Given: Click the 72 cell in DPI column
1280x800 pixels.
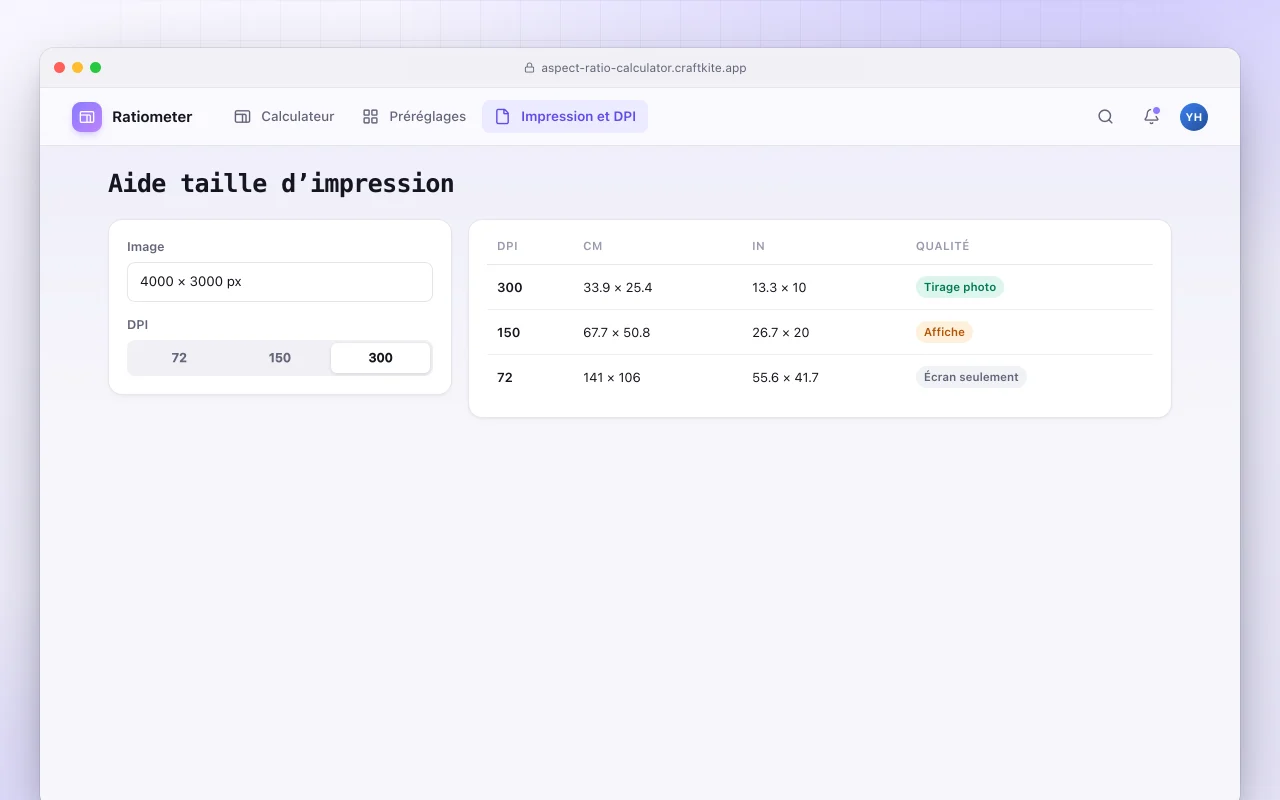Looking at the screenshot, I should click(505, 378).
